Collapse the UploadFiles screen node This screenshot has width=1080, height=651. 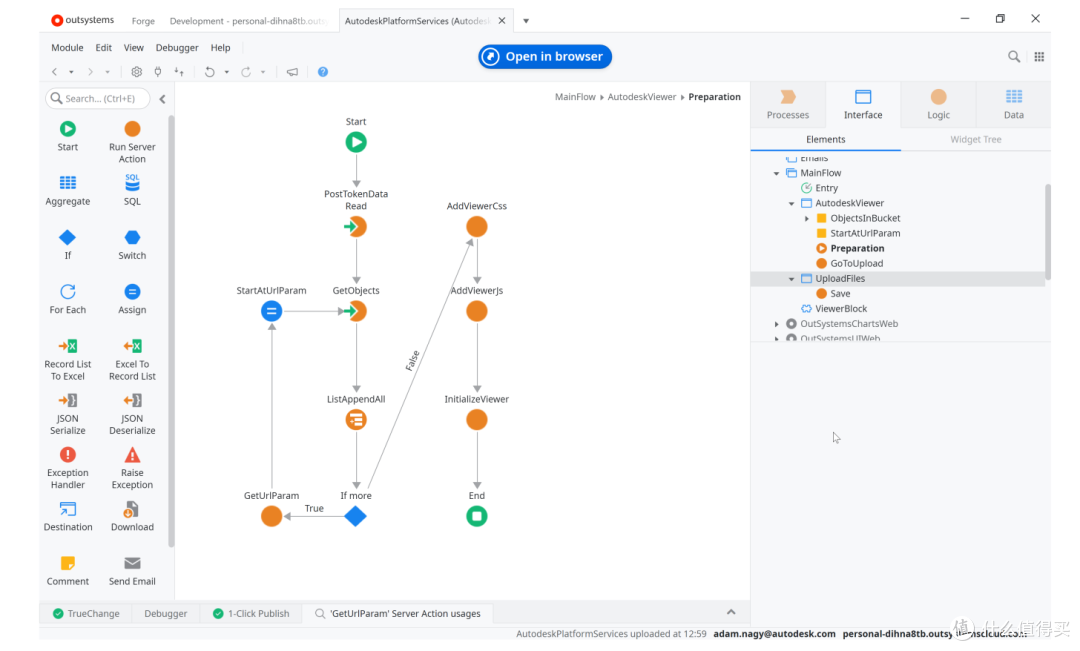[792, 279]
